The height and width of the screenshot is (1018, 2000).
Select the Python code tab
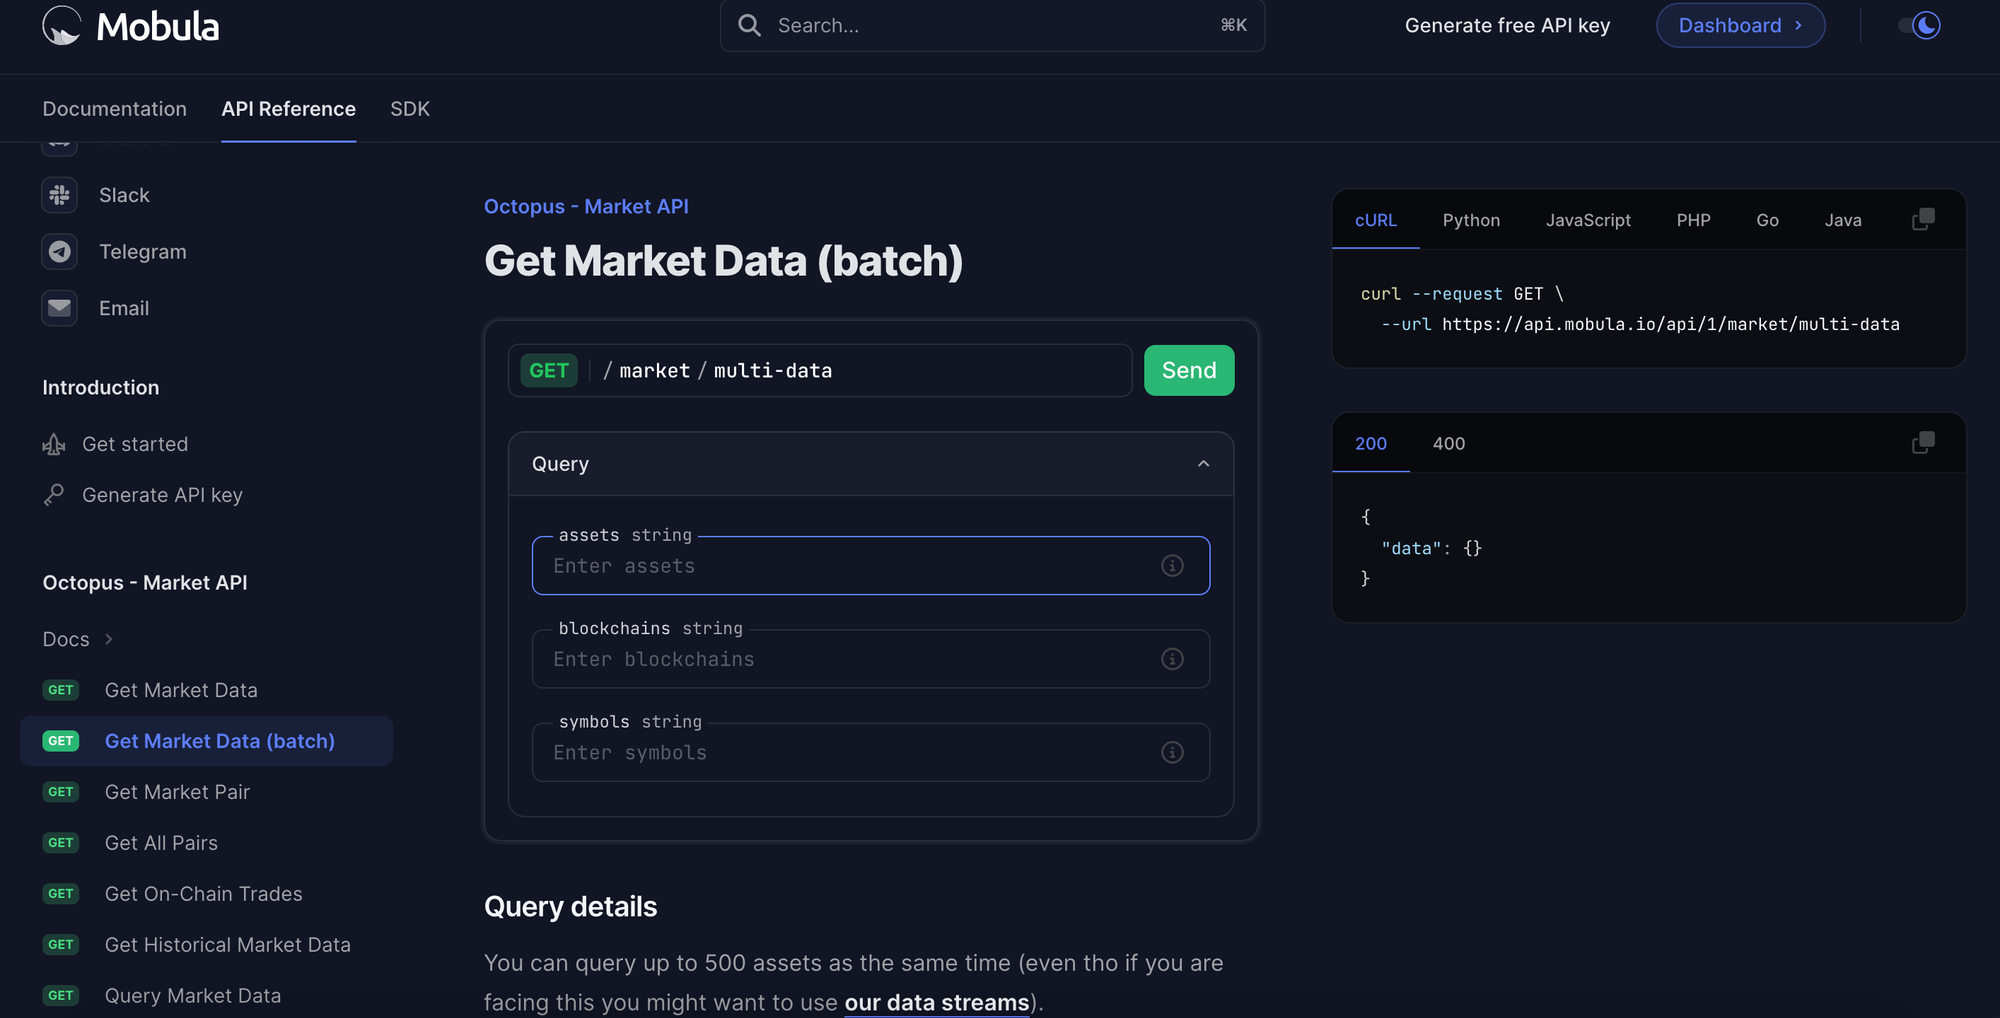(1471, 220)
